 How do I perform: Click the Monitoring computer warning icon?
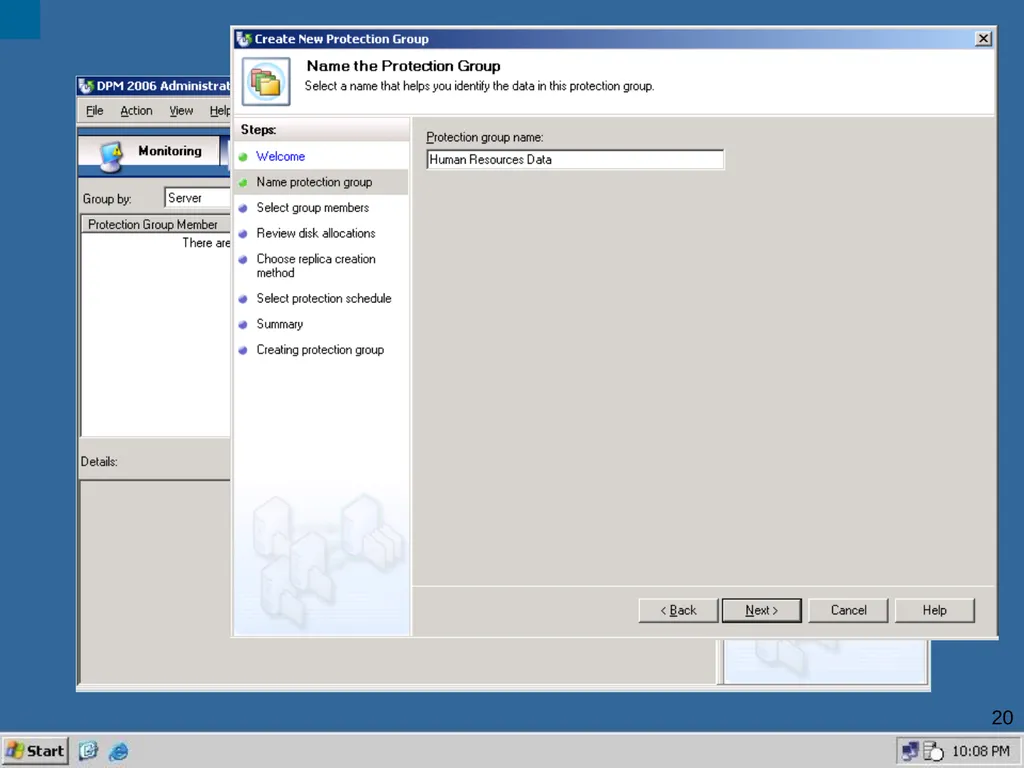point(112,156)
